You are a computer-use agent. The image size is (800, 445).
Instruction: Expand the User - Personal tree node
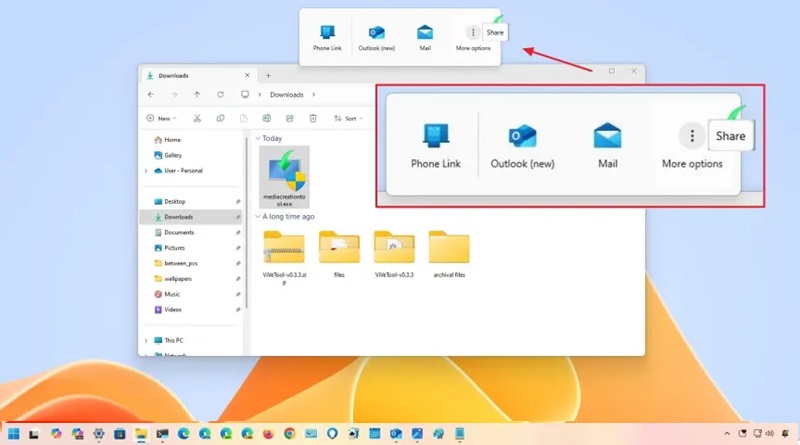tap(146, 171)
